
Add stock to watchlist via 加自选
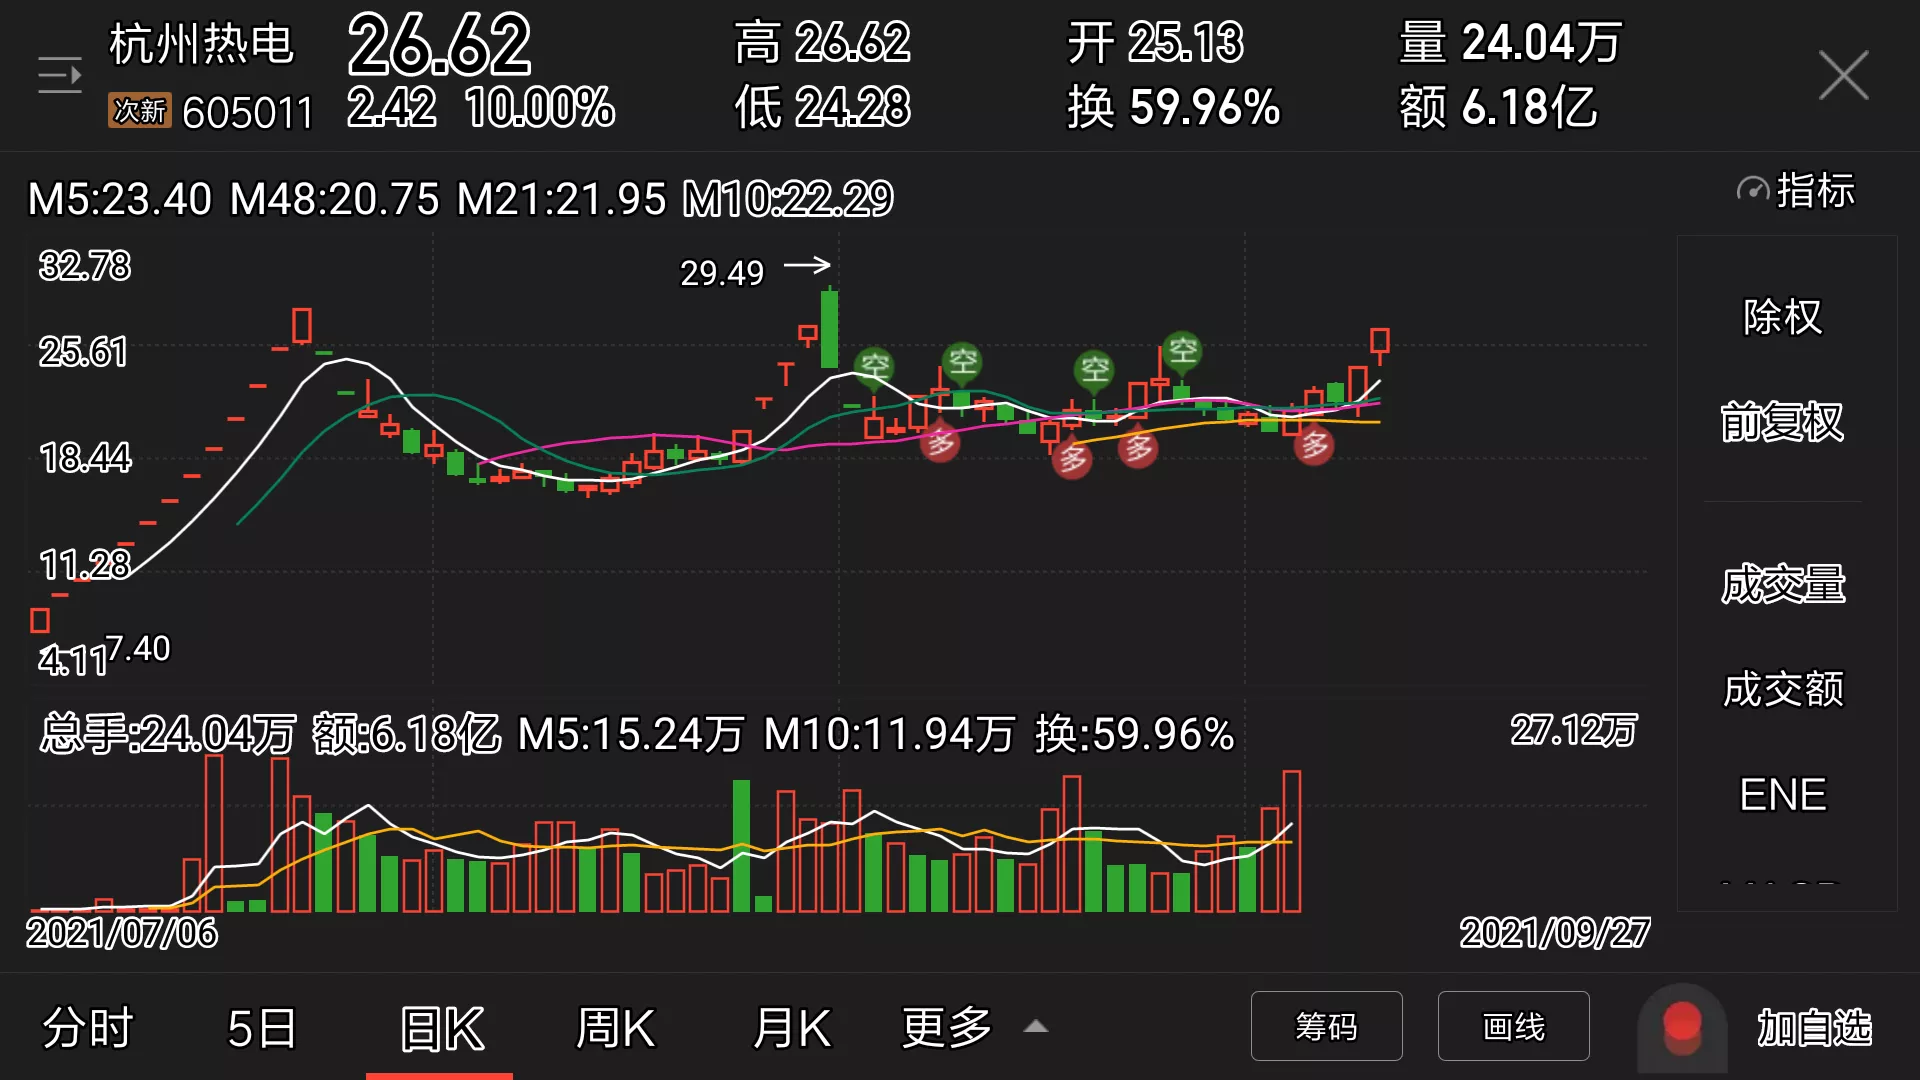point(1814,1028)
